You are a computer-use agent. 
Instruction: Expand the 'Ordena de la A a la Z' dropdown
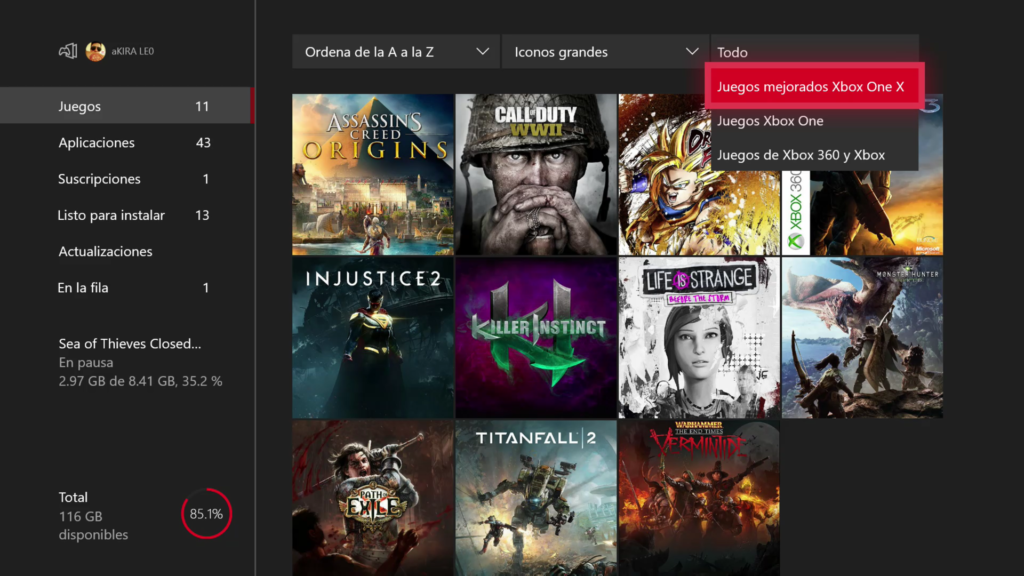396,52
